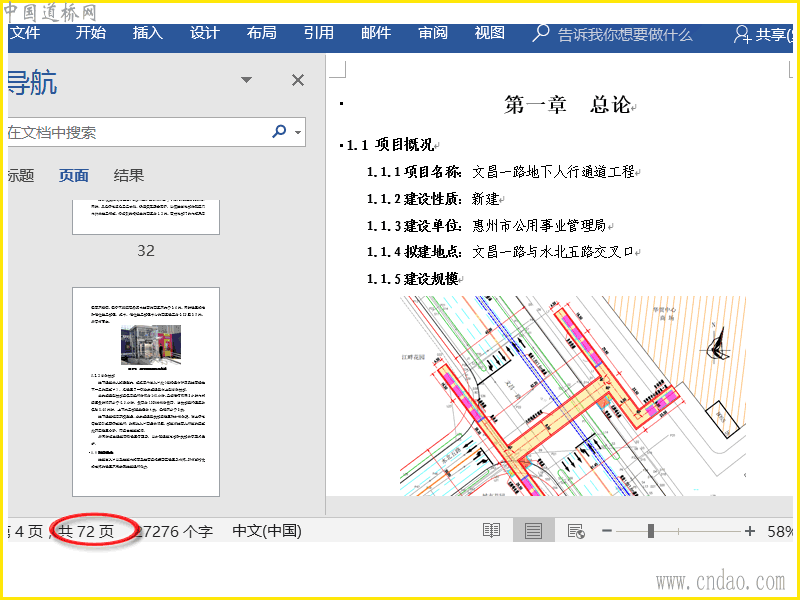The width and height of the screenshot is (800, 600).
Task: Switch to 结果 (Results) navigation tab
Action: tap(129, 175)
